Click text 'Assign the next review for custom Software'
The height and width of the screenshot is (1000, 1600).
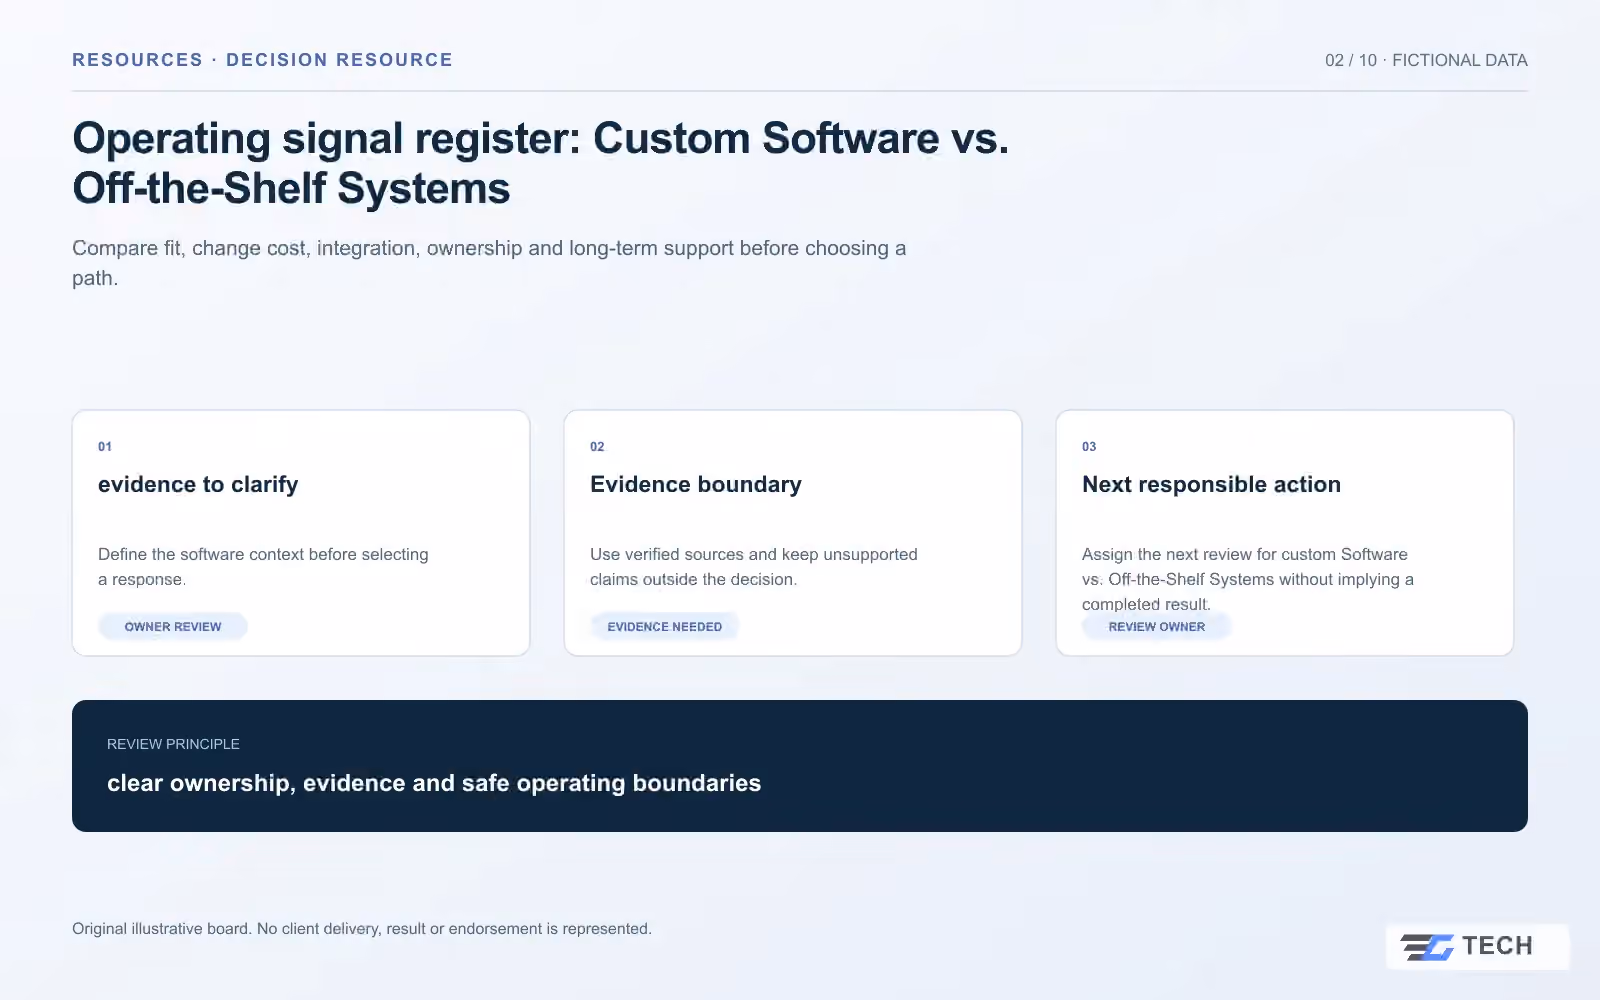click(1245, 554)
